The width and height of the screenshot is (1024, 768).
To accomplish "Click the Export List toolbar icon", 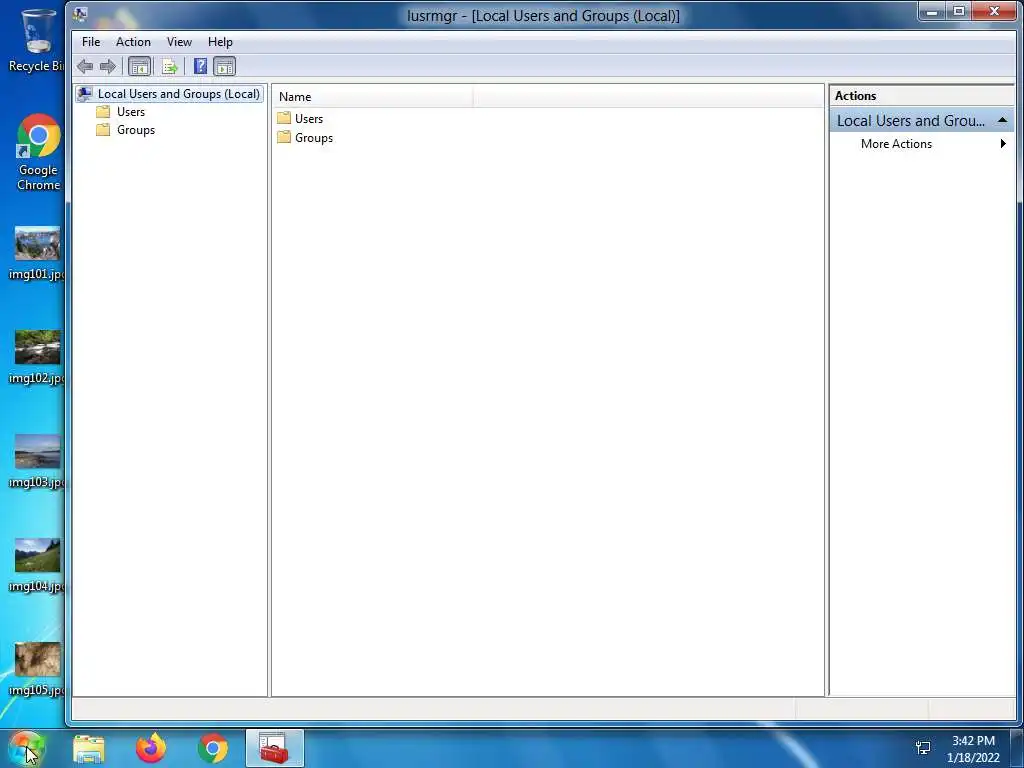I will [169, 66].
